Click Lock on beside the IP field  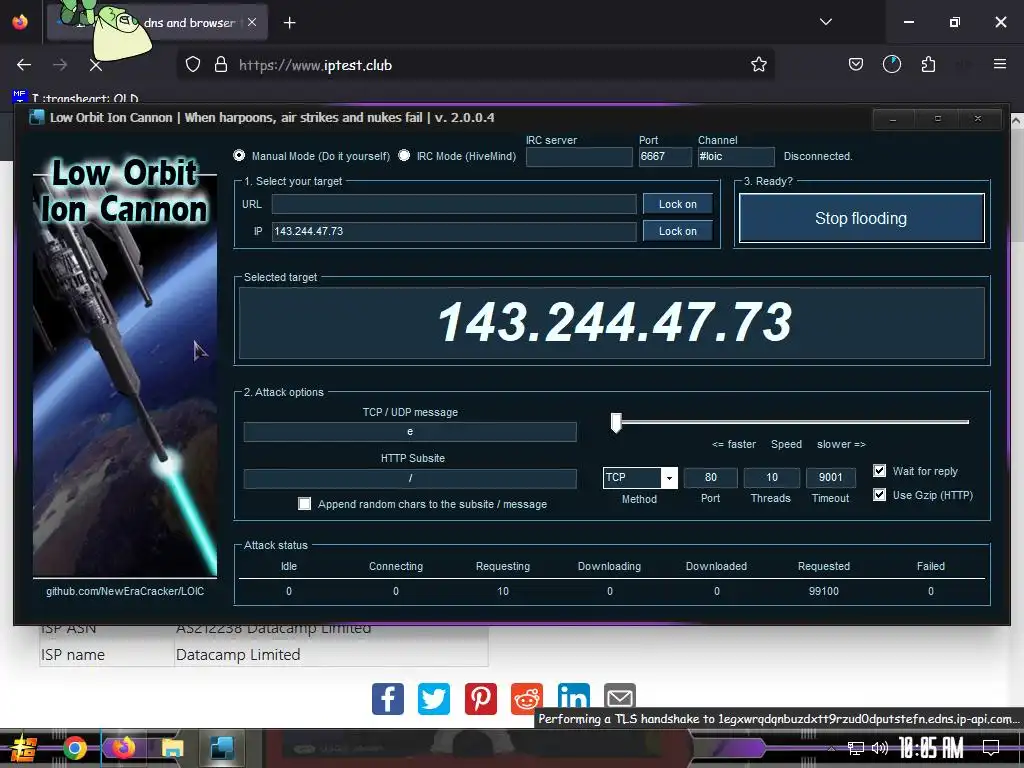pos(677,231)
